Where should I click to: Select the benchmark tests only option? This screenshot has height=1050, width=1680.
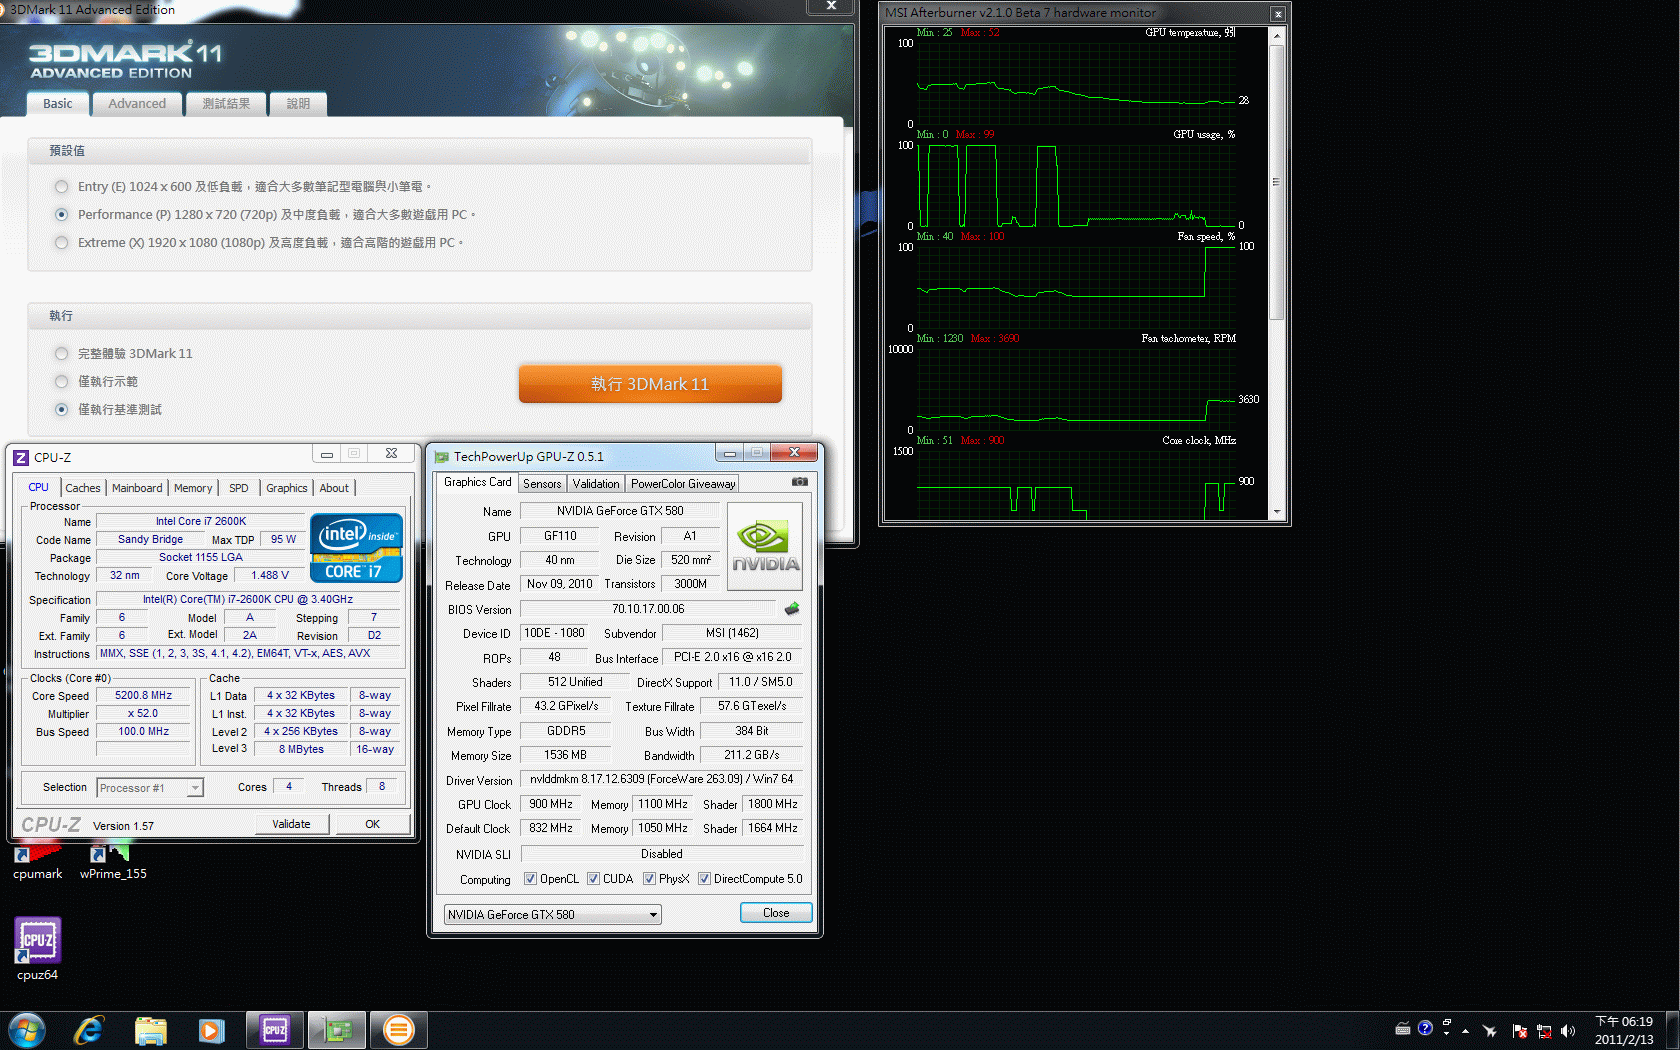click(62, 410)
